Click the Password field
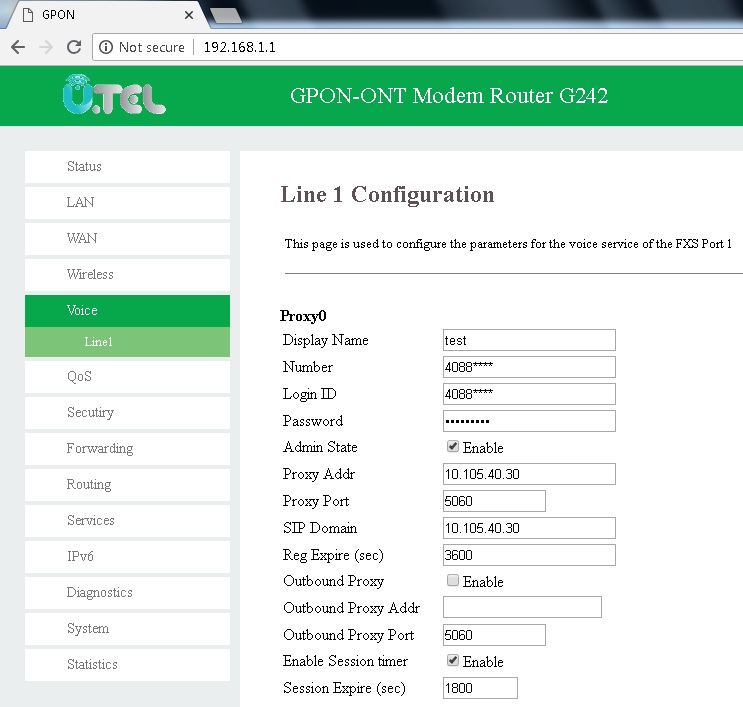This screenshot has height=707, width=743. [x=528, y=421]
